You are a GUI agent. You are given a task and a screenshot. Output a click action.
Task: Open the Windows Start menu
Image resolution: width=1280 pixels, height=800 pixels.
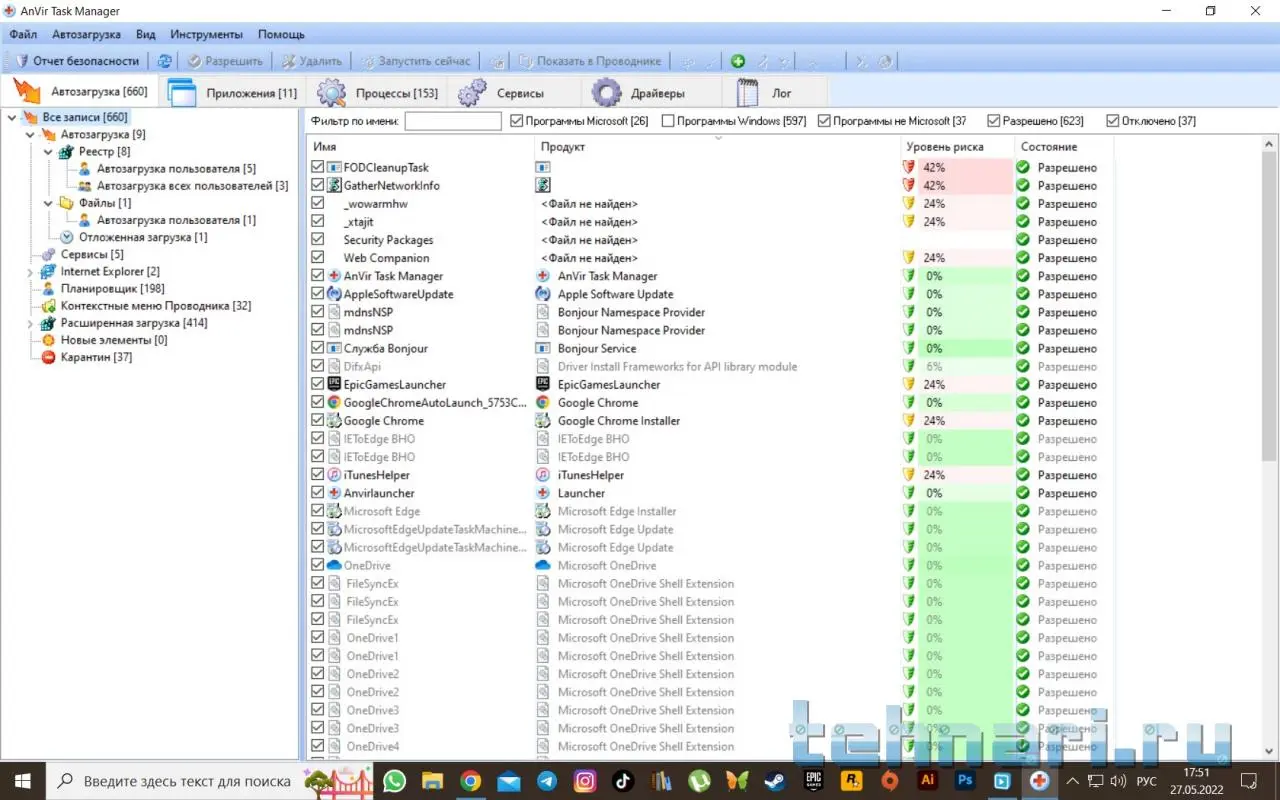(22, 780)
